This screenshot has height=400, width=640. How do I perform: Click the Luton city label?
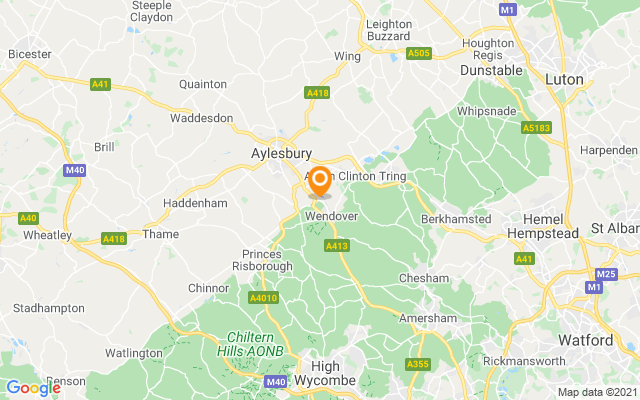coord(564,79)
